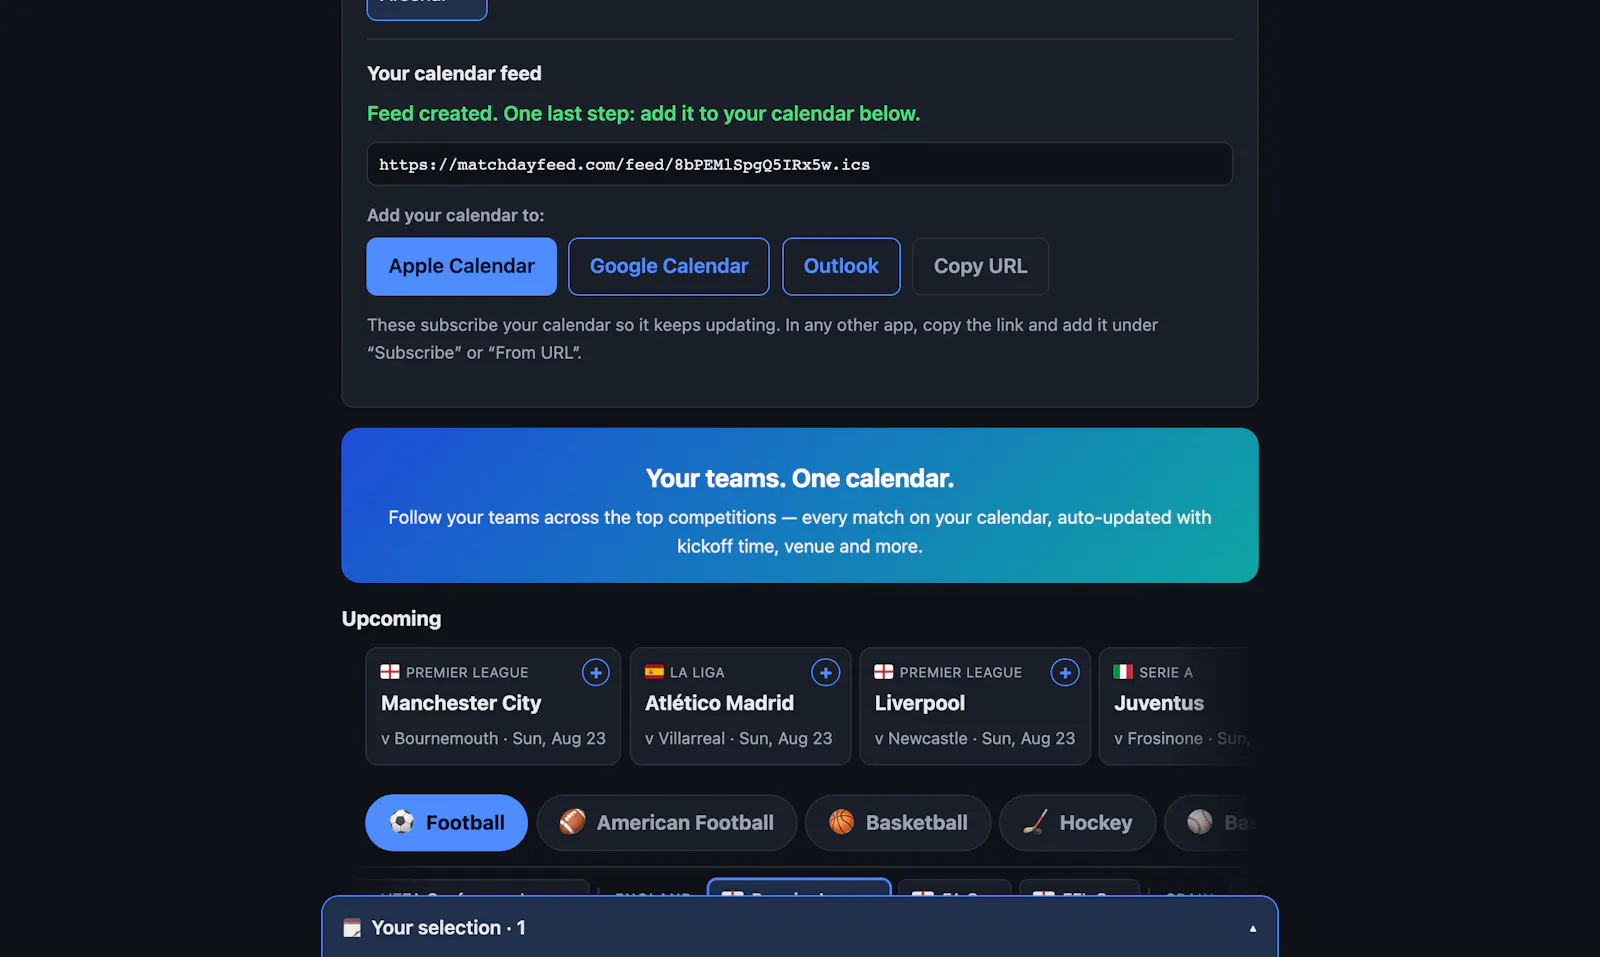Switch to the Hockey tab

(x=1078, y=823)
